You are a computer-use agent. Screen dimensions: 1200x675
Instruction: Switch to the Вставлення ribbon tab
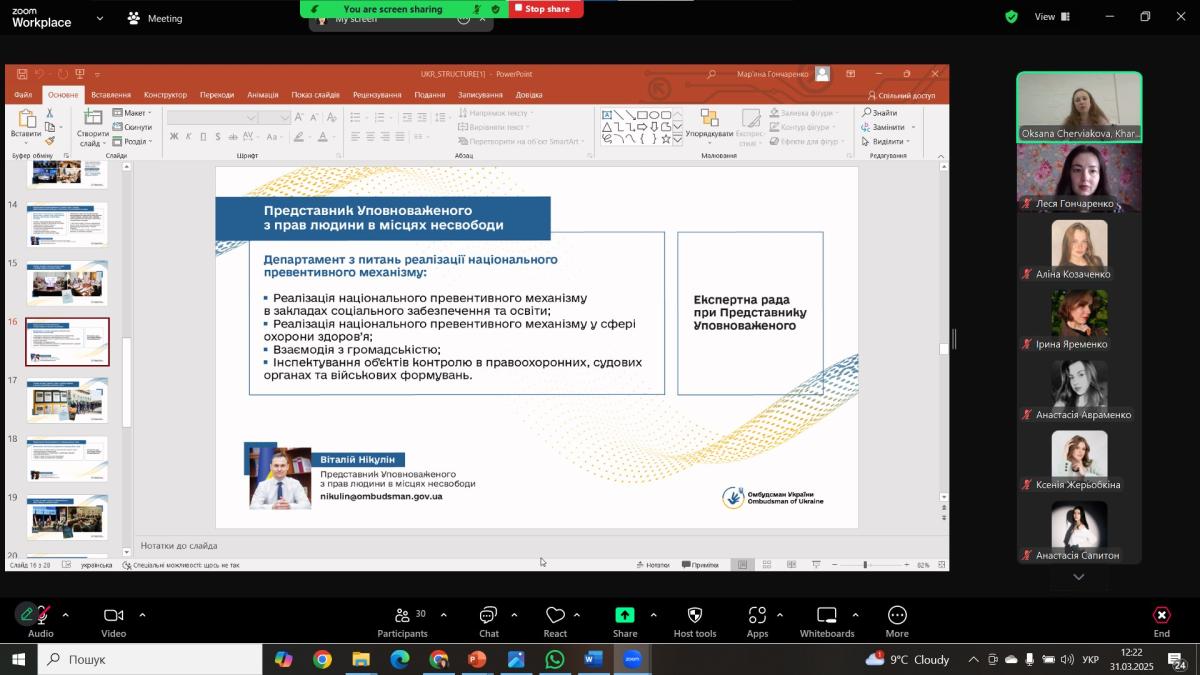(x=110, y=95)
